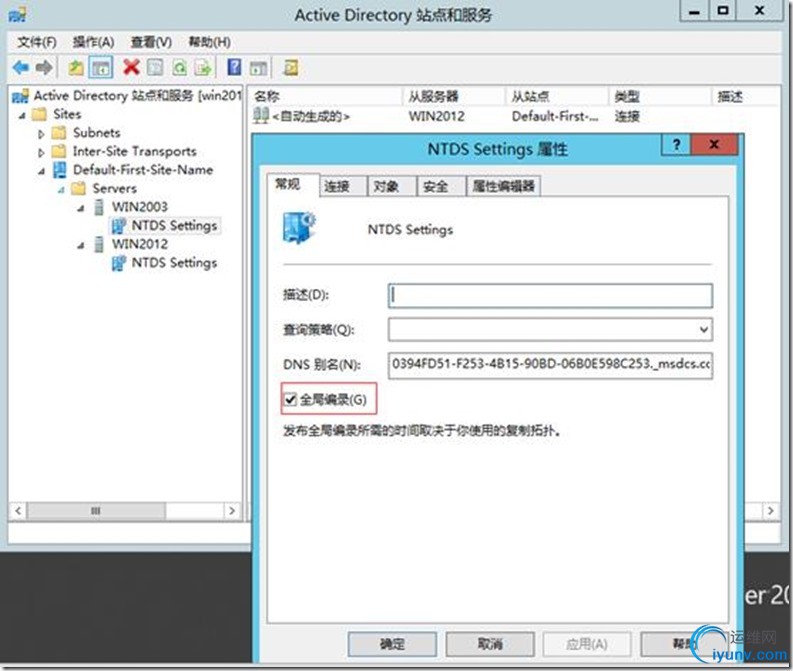The height and width of the screenshot is (671, 793).
Task: Click the left pane scrollbar left arrow
Action: click(18, 511)
